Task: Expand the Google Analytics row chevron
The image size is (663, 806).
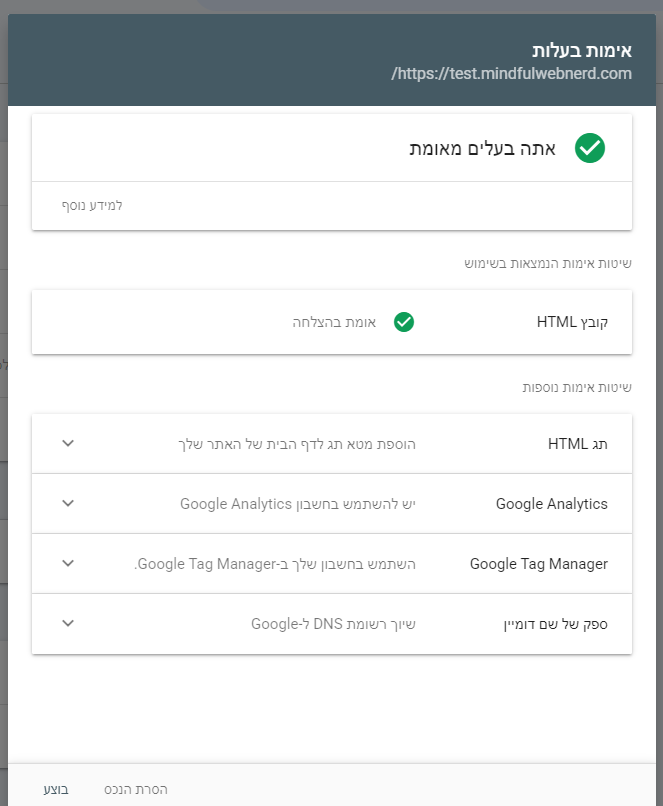Action: 68,503
